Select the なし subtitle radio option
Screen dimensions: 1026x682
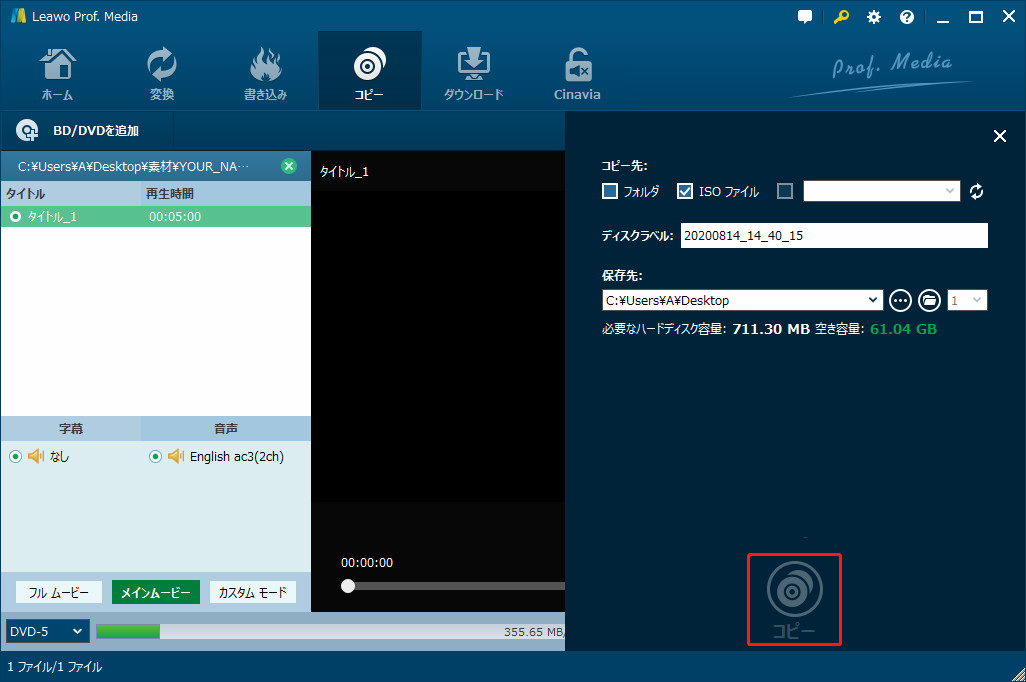(x=16, y=456)
